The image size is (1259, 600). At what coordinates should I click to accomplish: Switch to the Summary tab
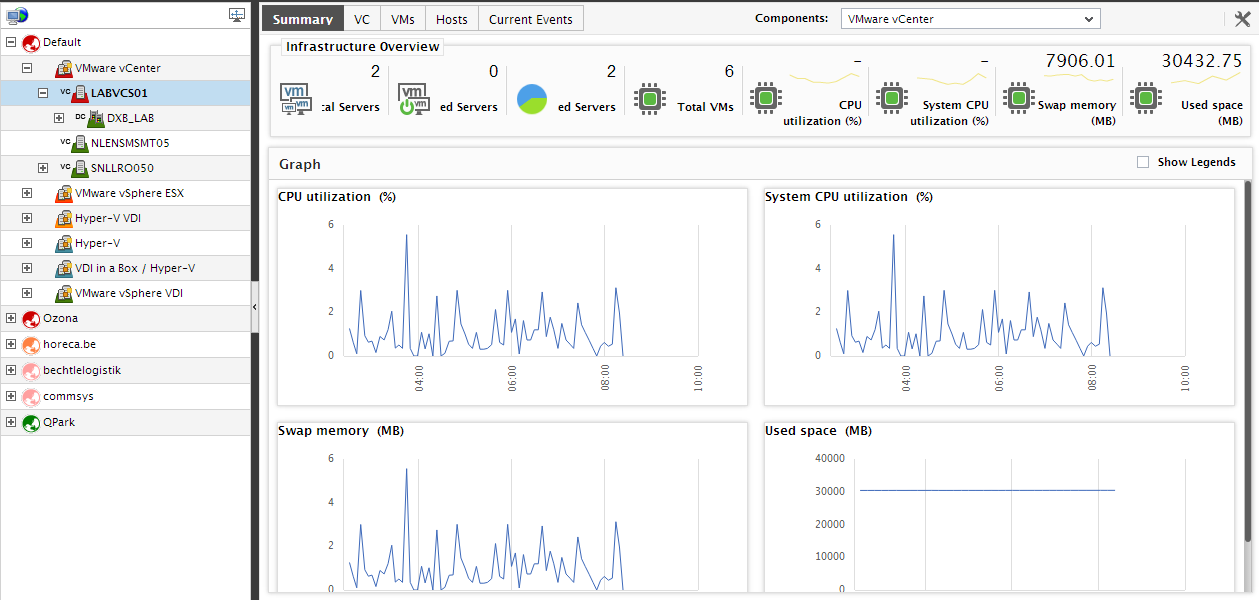[x=303, y=19]
